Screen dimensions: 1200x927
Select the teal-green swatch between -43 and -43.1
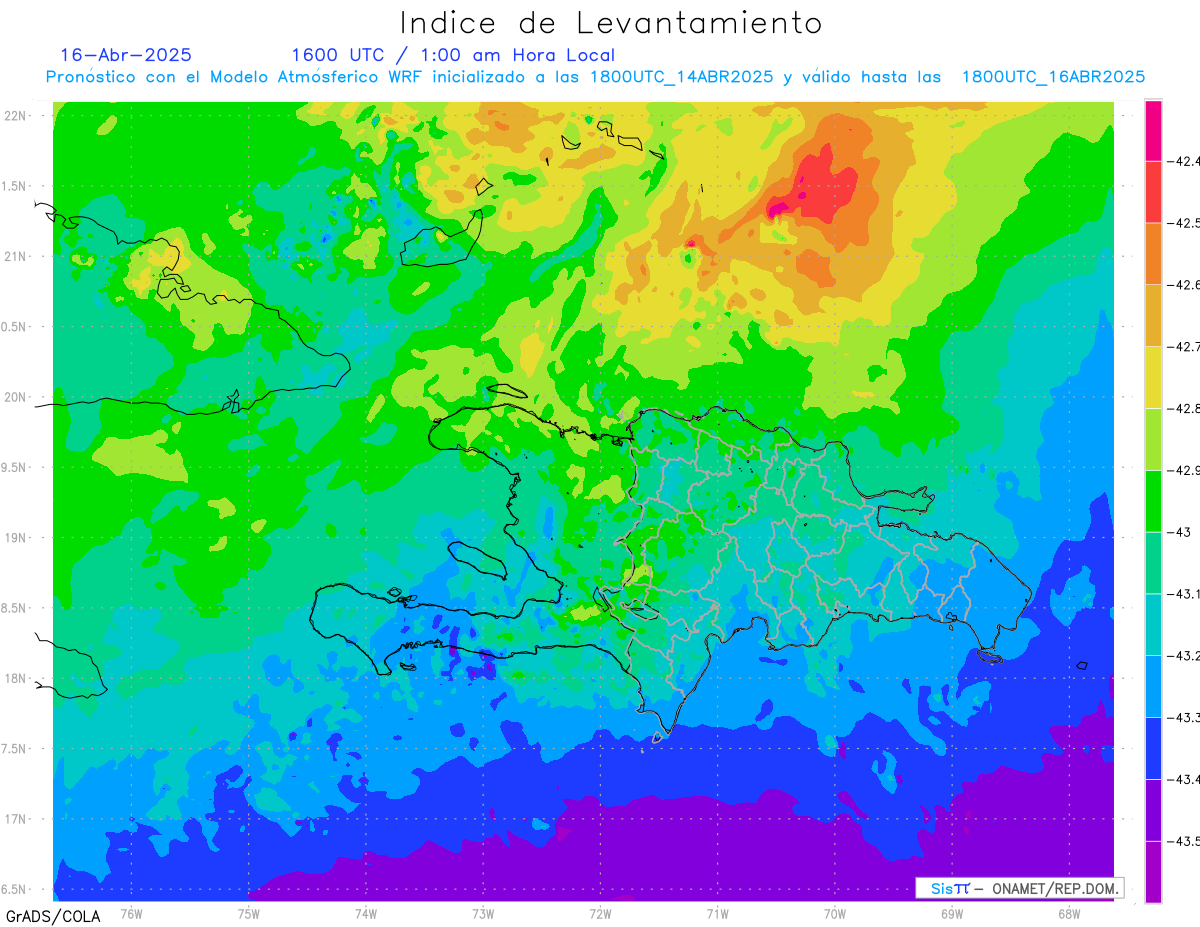[1153, 563]
